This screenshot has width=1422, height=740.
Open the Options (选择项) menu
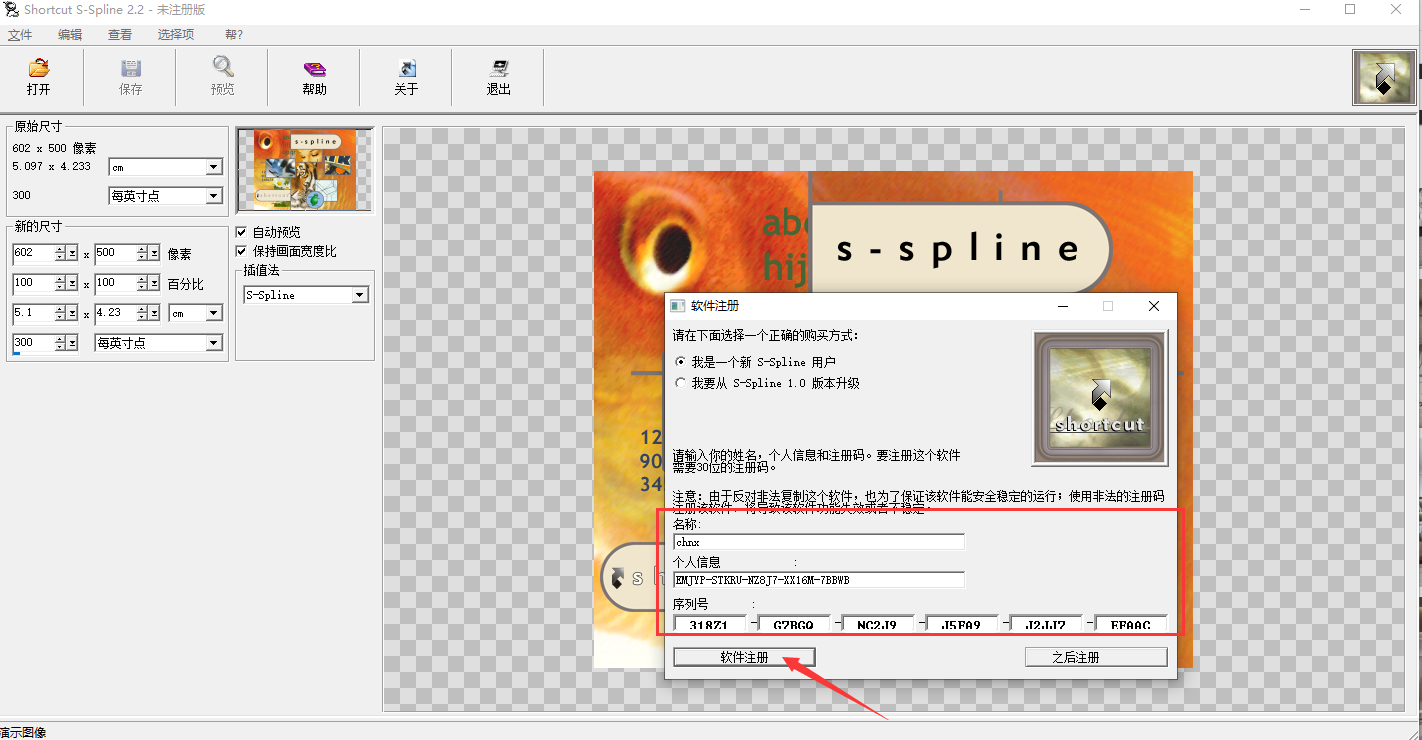tap(176, 35)
